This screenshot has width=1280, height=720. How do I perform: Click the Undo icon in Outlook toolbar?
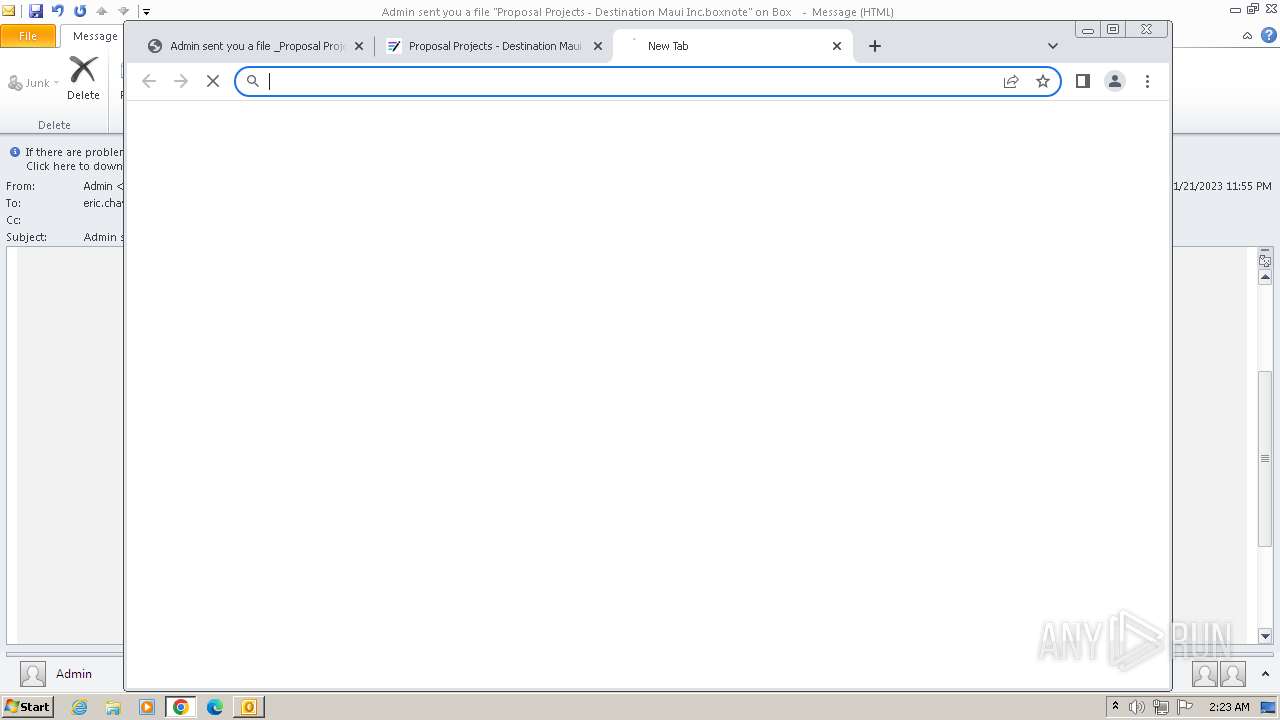[58, 11]
